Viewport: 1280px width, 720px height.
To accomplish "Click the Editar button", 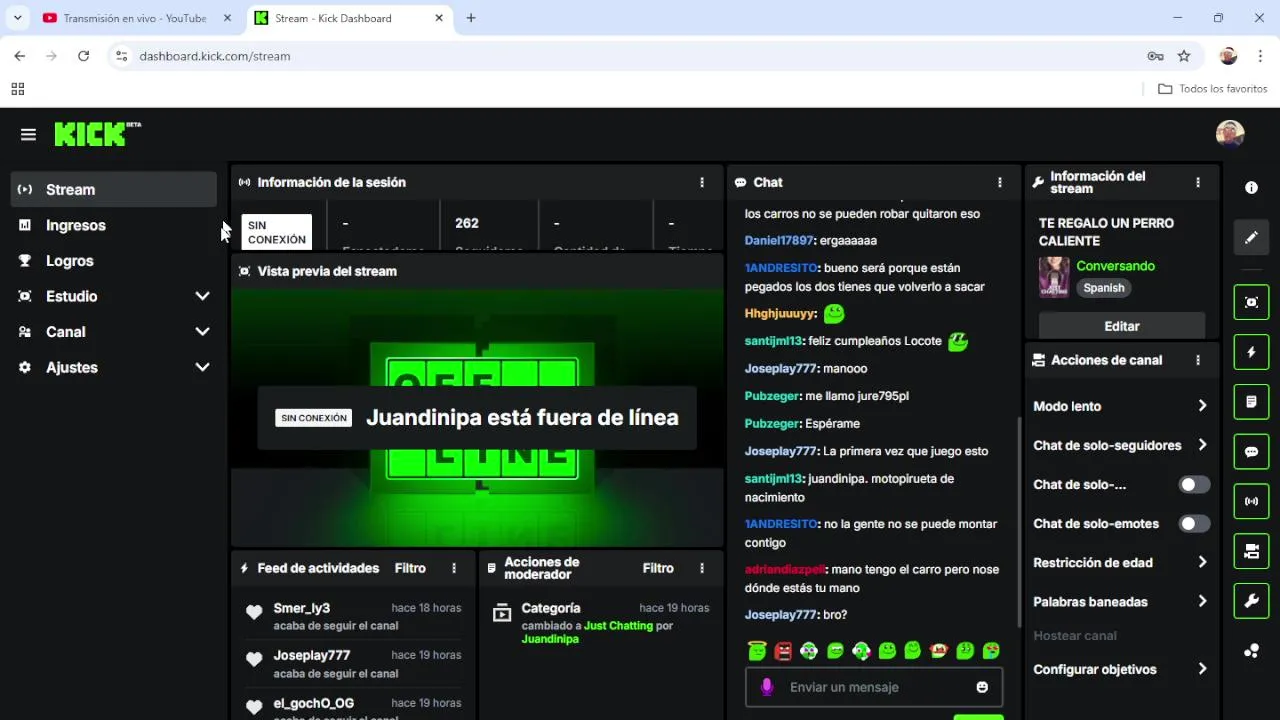I will click(1121, 326).
